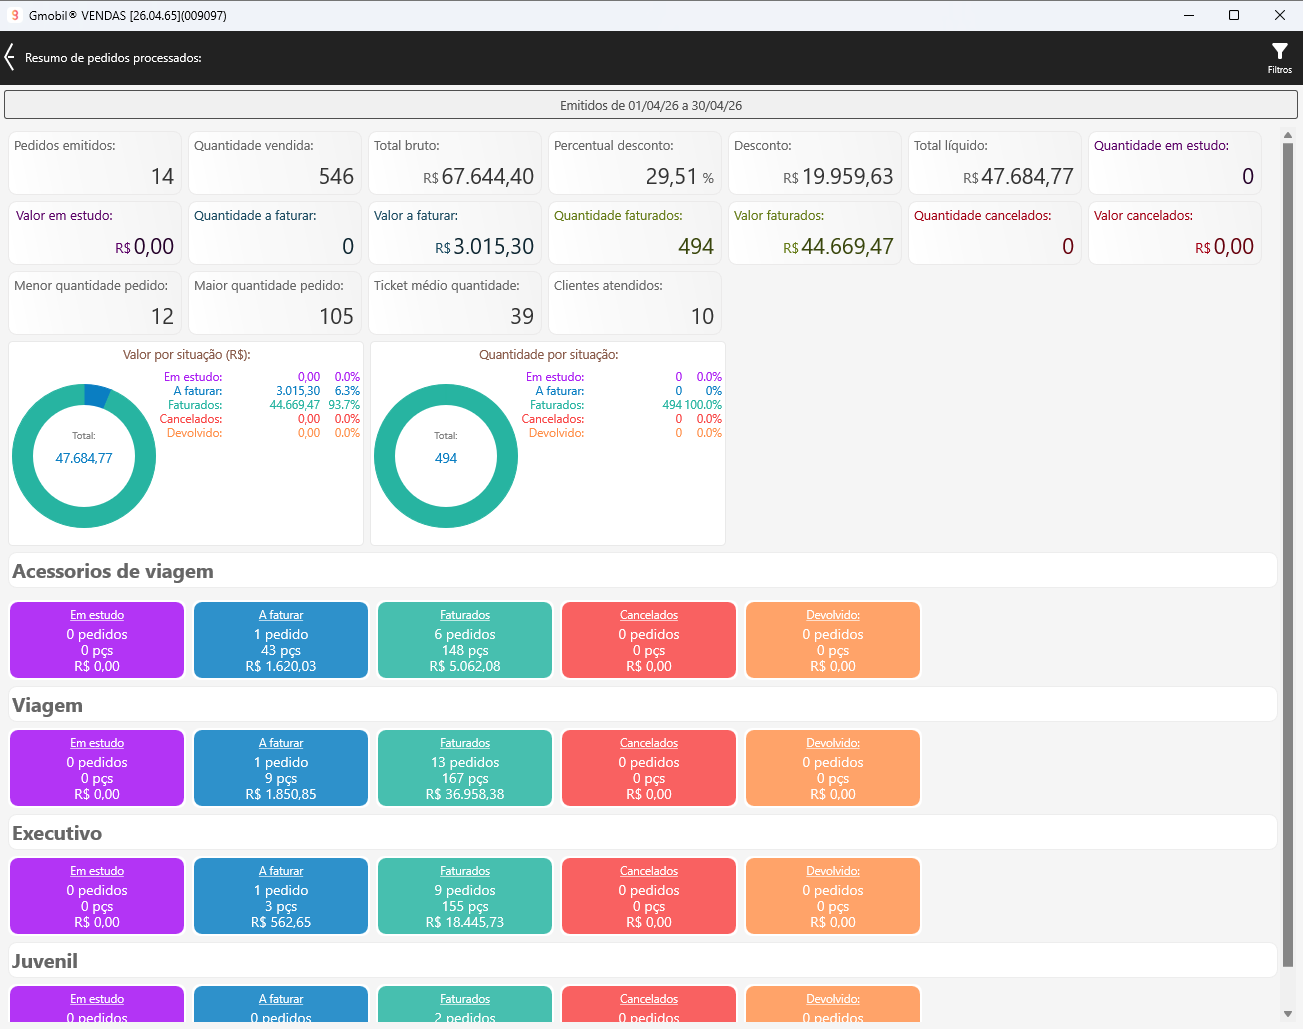
Task: Click the scrollbar up arrow
Action: pos(1288,136)
